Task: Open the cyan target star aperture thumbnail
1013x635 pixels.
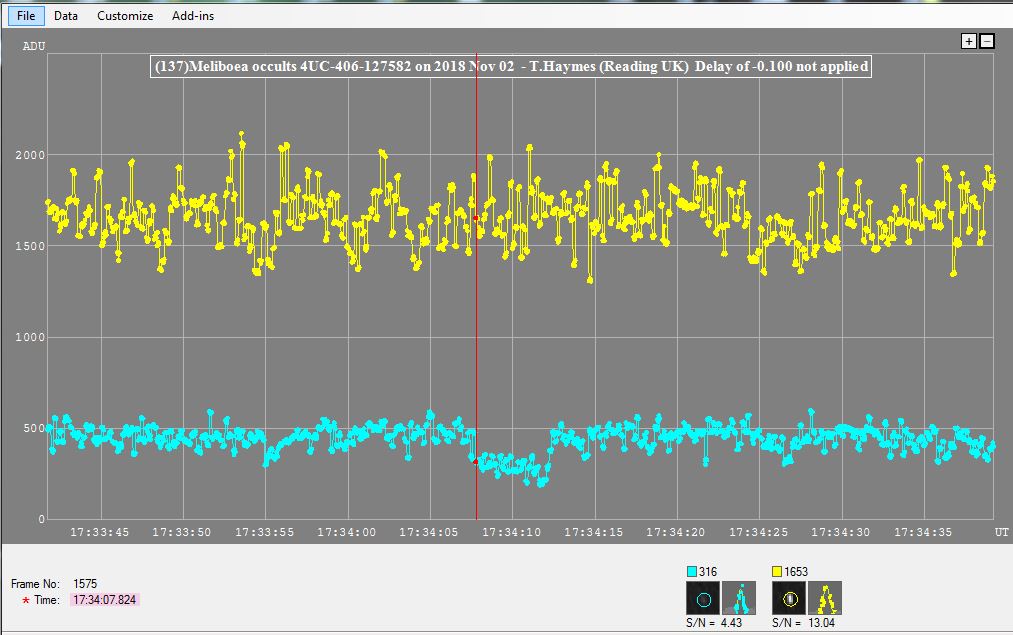Action: pos(703,598)
